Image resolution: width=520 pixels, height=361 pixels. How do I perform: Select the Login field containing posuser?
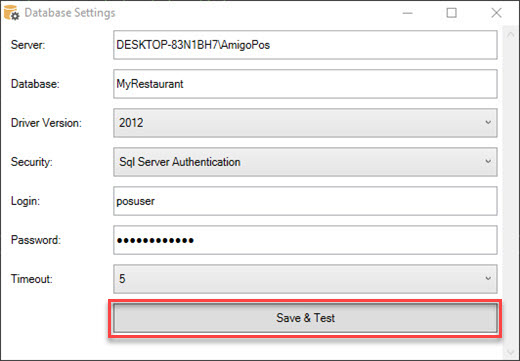305,201
